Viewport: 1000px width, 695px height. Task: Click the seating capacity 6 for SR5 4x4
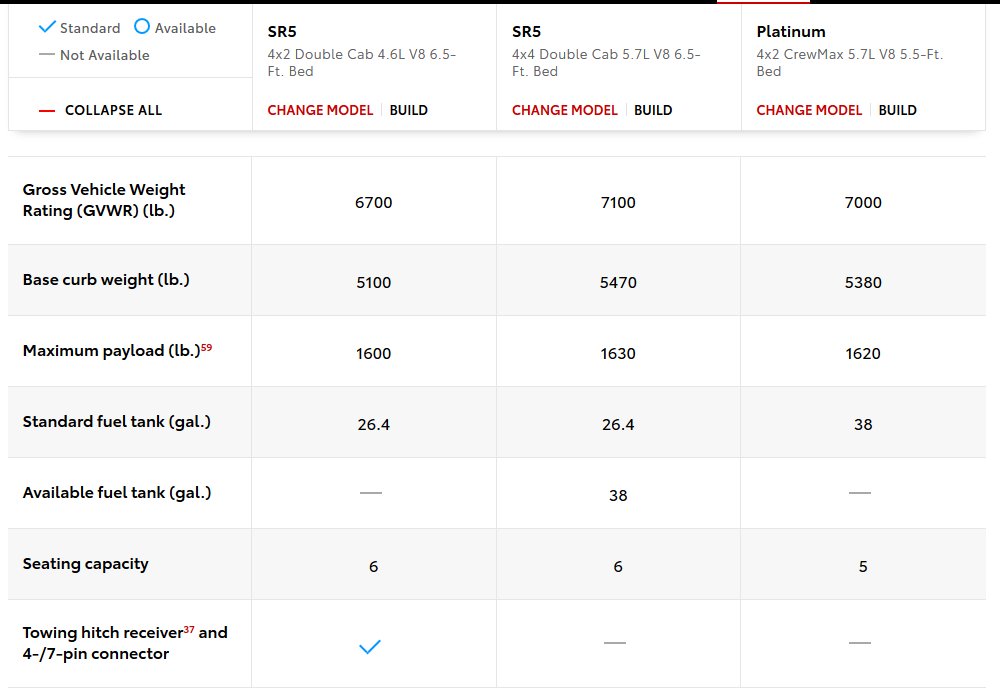point(618,567)
